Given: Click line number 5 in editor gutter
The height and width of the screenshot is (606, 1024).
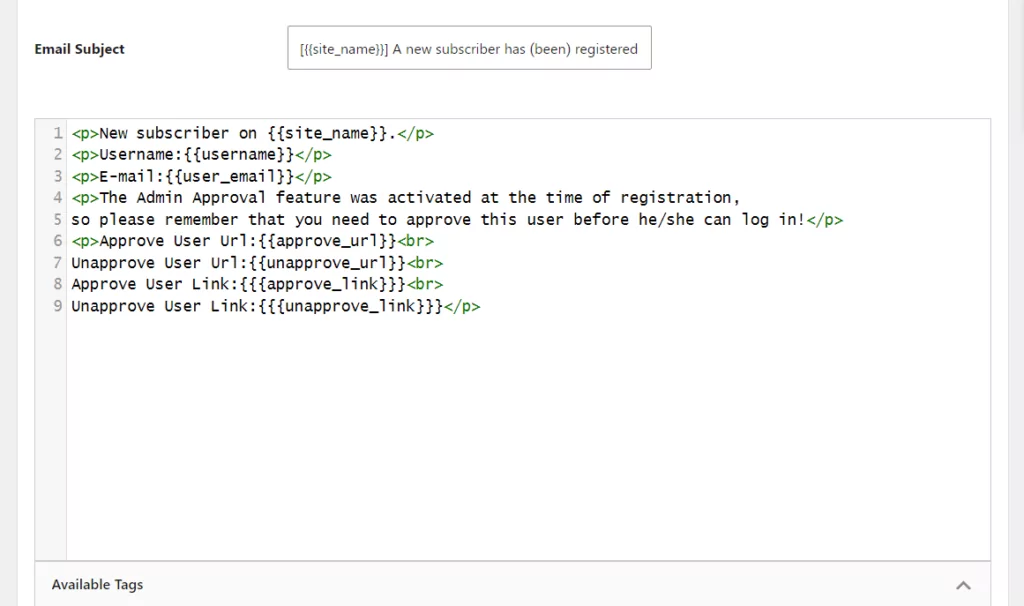Looking at the screenshot, I should point(57,219).
